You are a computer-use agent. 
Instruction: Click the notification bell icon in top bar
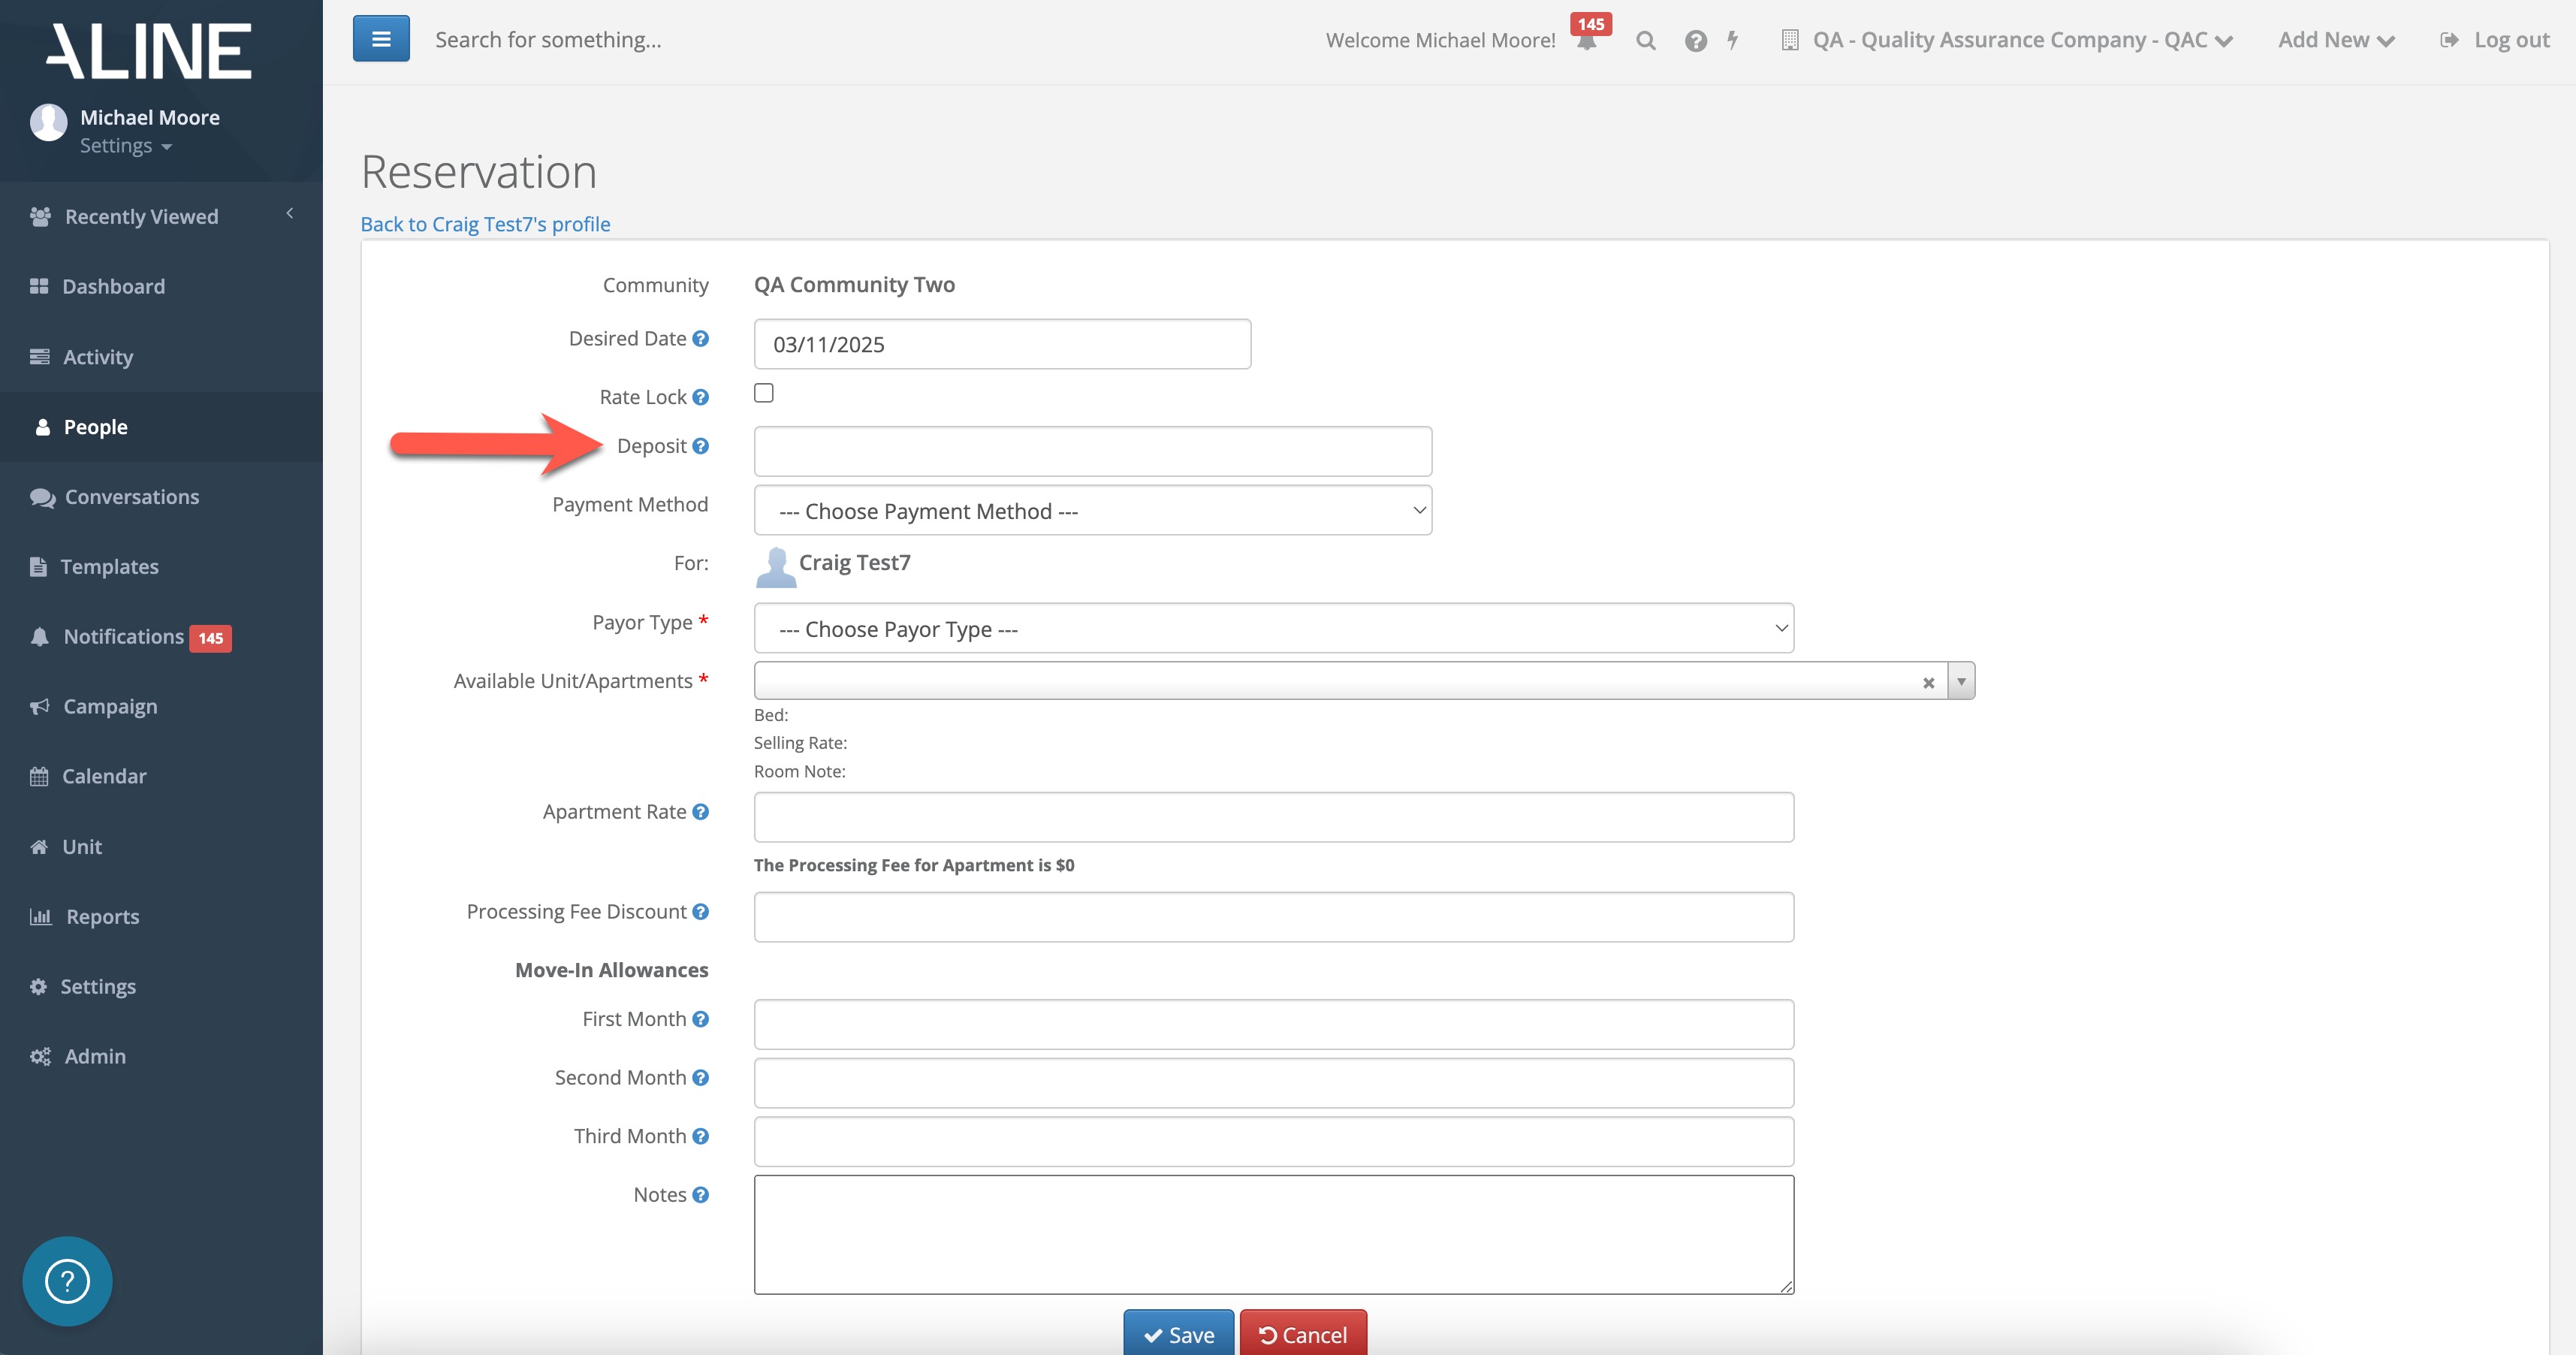pyautogui.click(x=1586, y=41)
